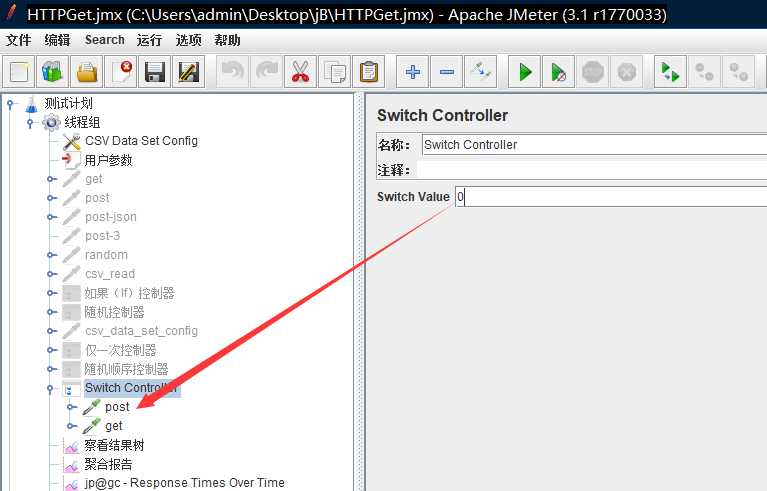The width and height of the screenshot is (767, 491).
Task: Expand get under Switch Controller
Action: 72,426
